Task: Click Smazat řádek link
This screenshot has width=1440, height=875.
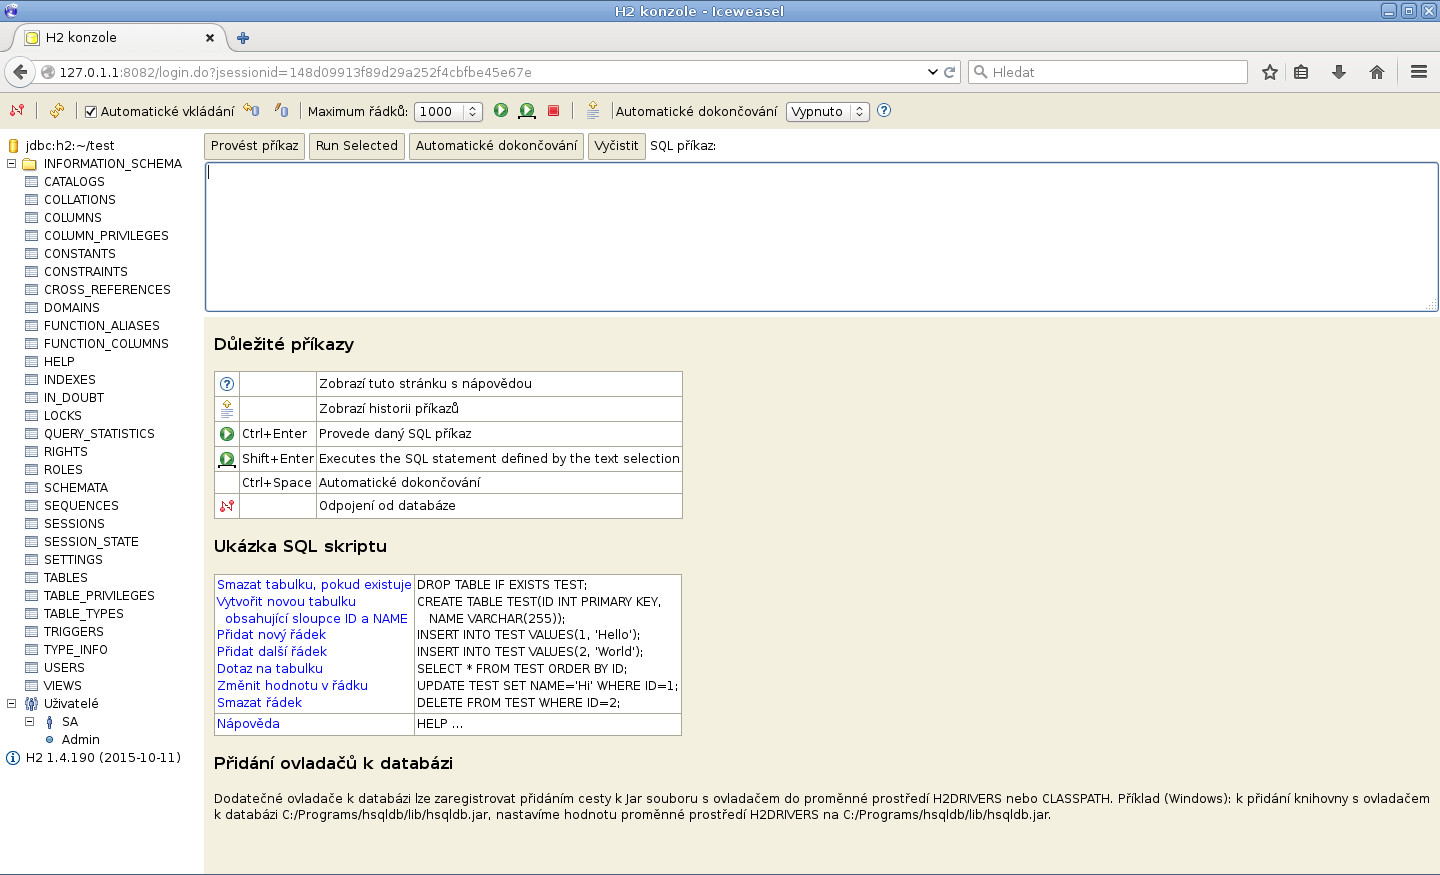Action: [x=259, y=703]
